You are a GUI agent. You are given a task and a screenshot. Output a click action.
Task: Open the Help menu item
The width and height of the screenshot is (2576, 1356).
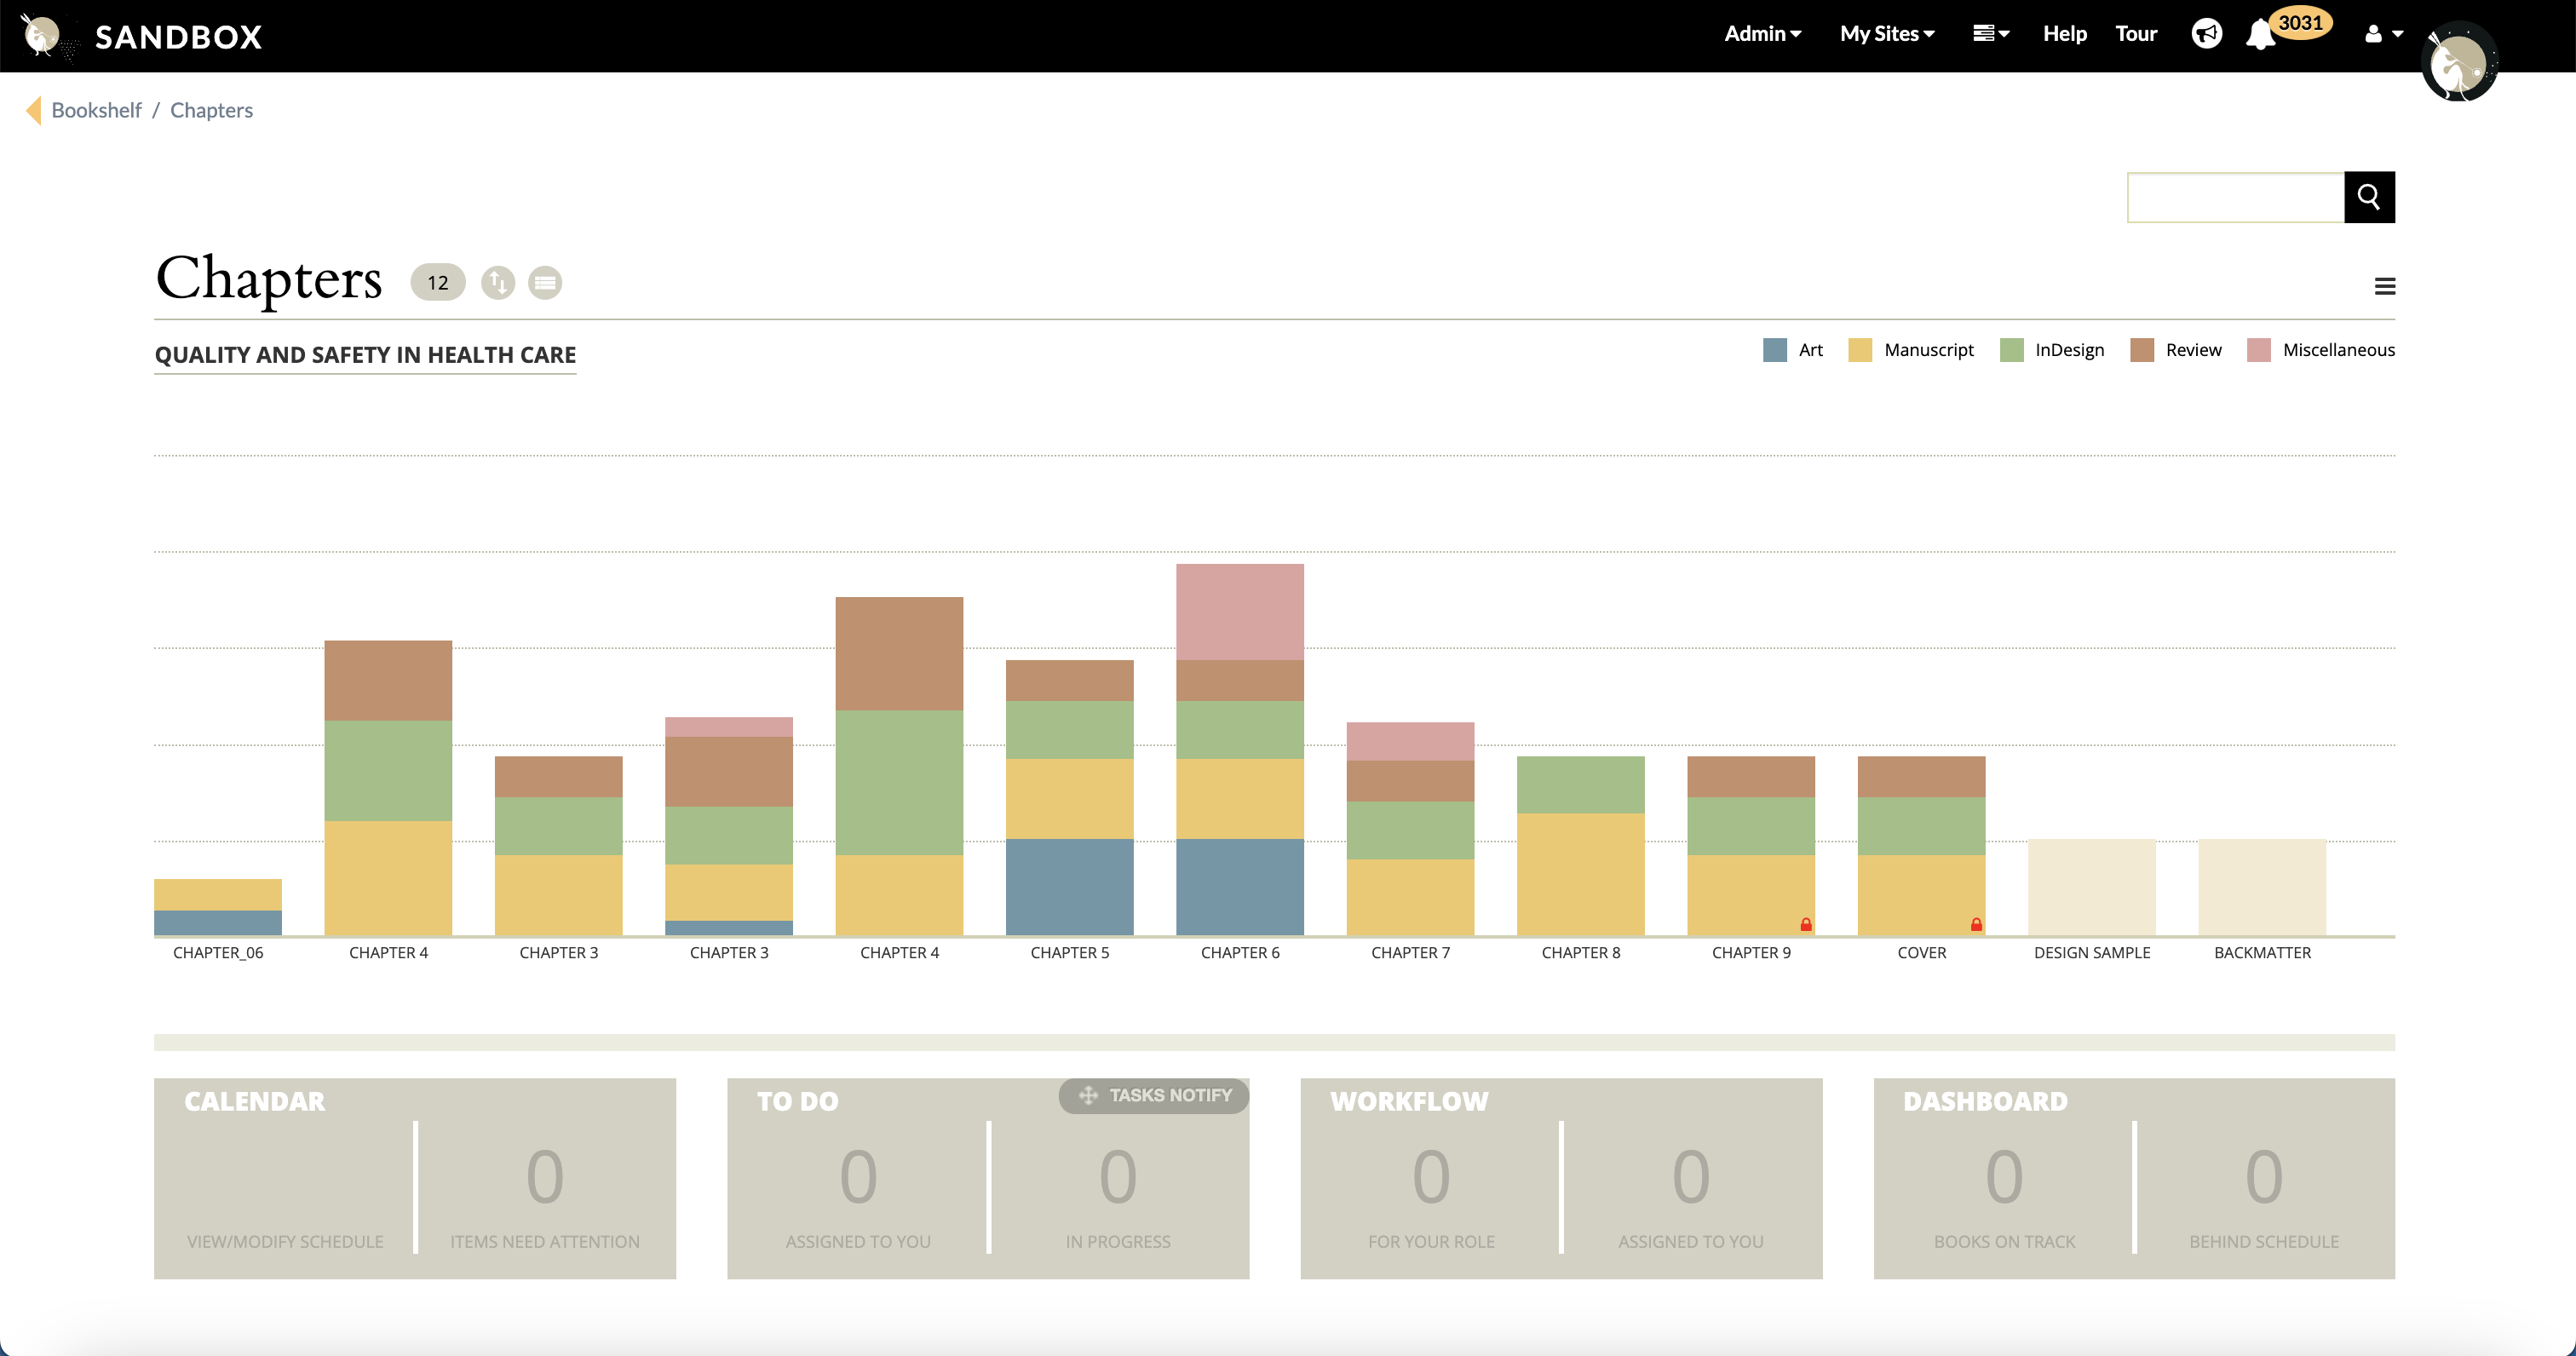2064,34
